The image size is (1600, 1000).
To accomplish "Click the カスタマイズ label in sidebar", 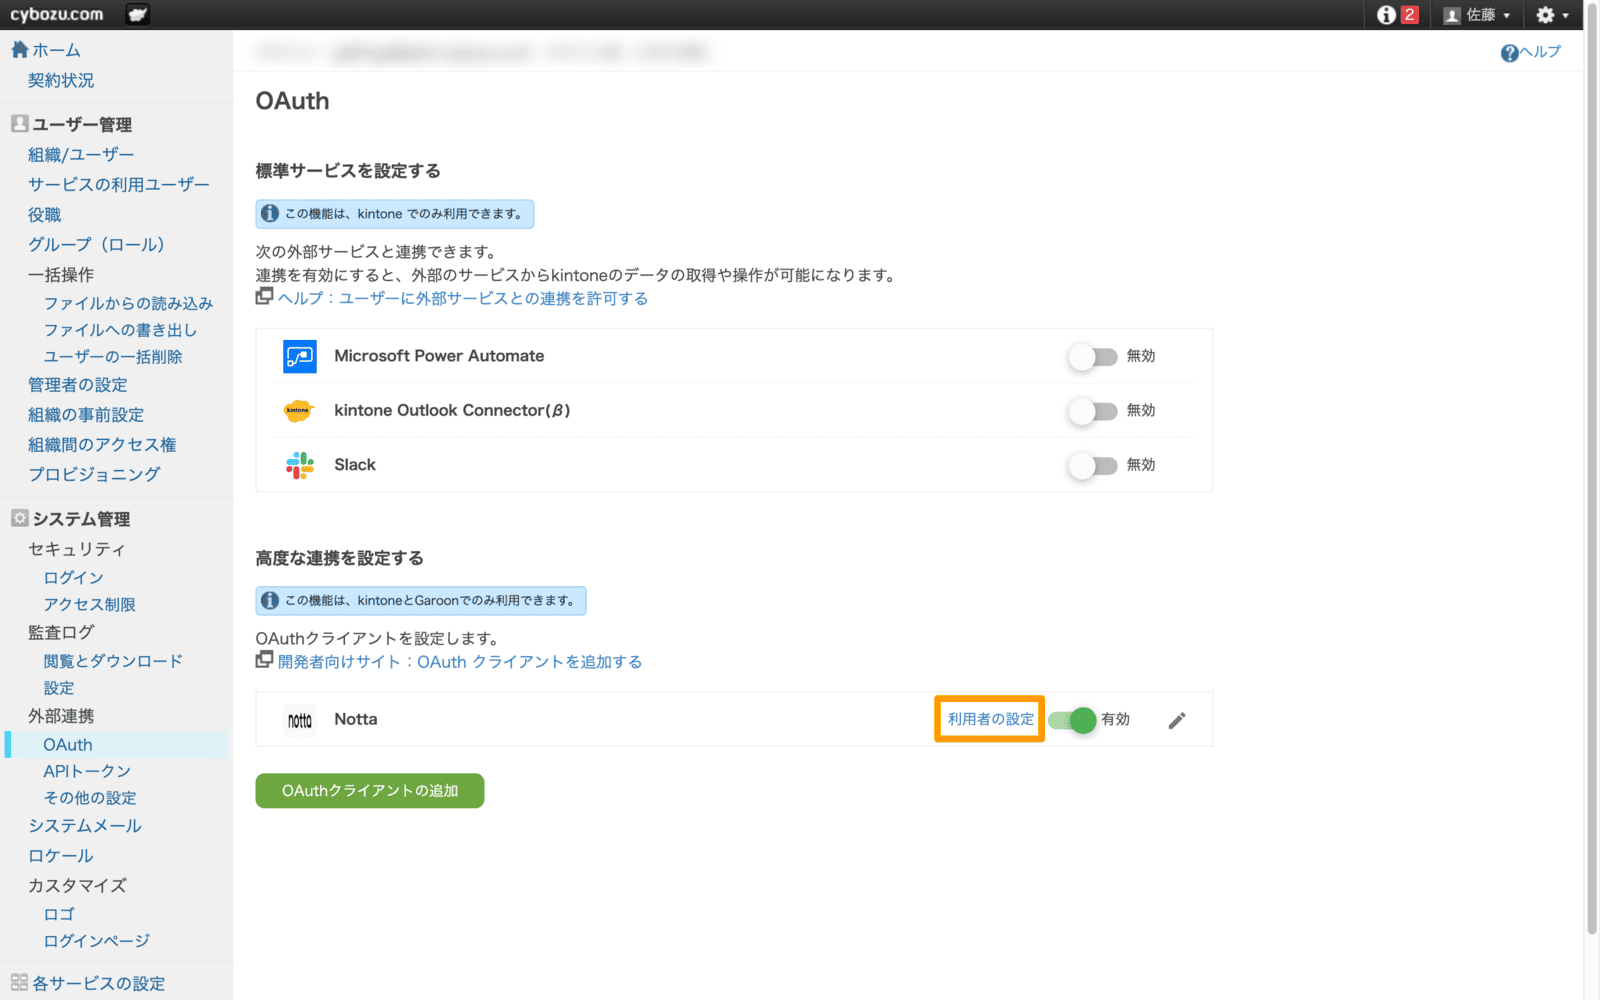I will [x=77, y=886].
